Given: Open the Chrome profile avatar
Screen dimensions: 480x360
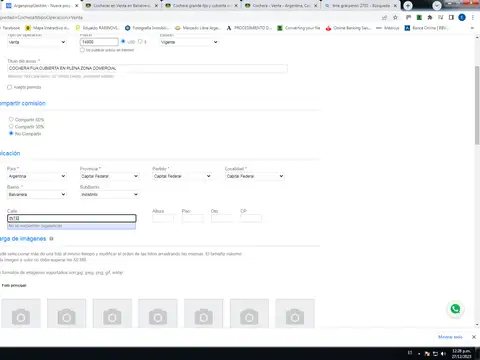Looking at the screenshot, I should pos(462,17).
